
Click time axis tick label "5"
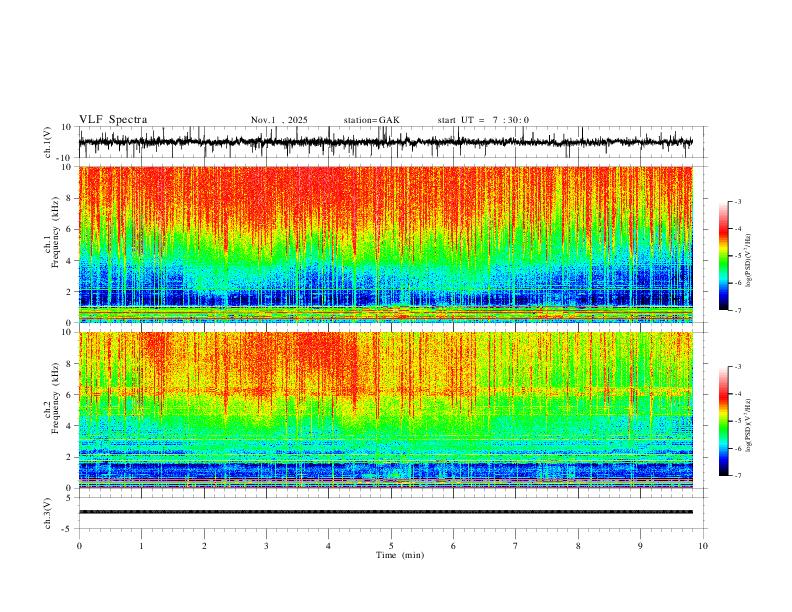point(391,546)
